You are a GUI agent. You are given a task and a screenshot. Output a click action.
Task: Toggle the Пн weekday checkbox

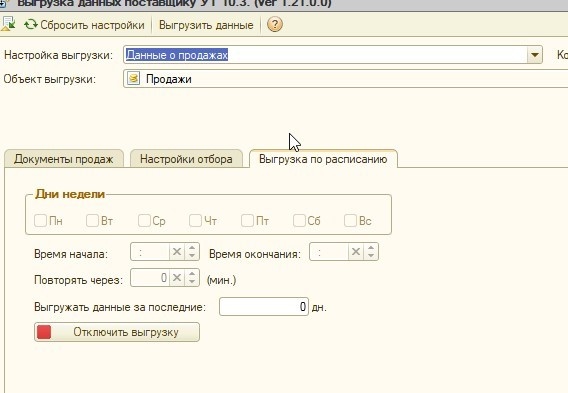coord(40,220)
